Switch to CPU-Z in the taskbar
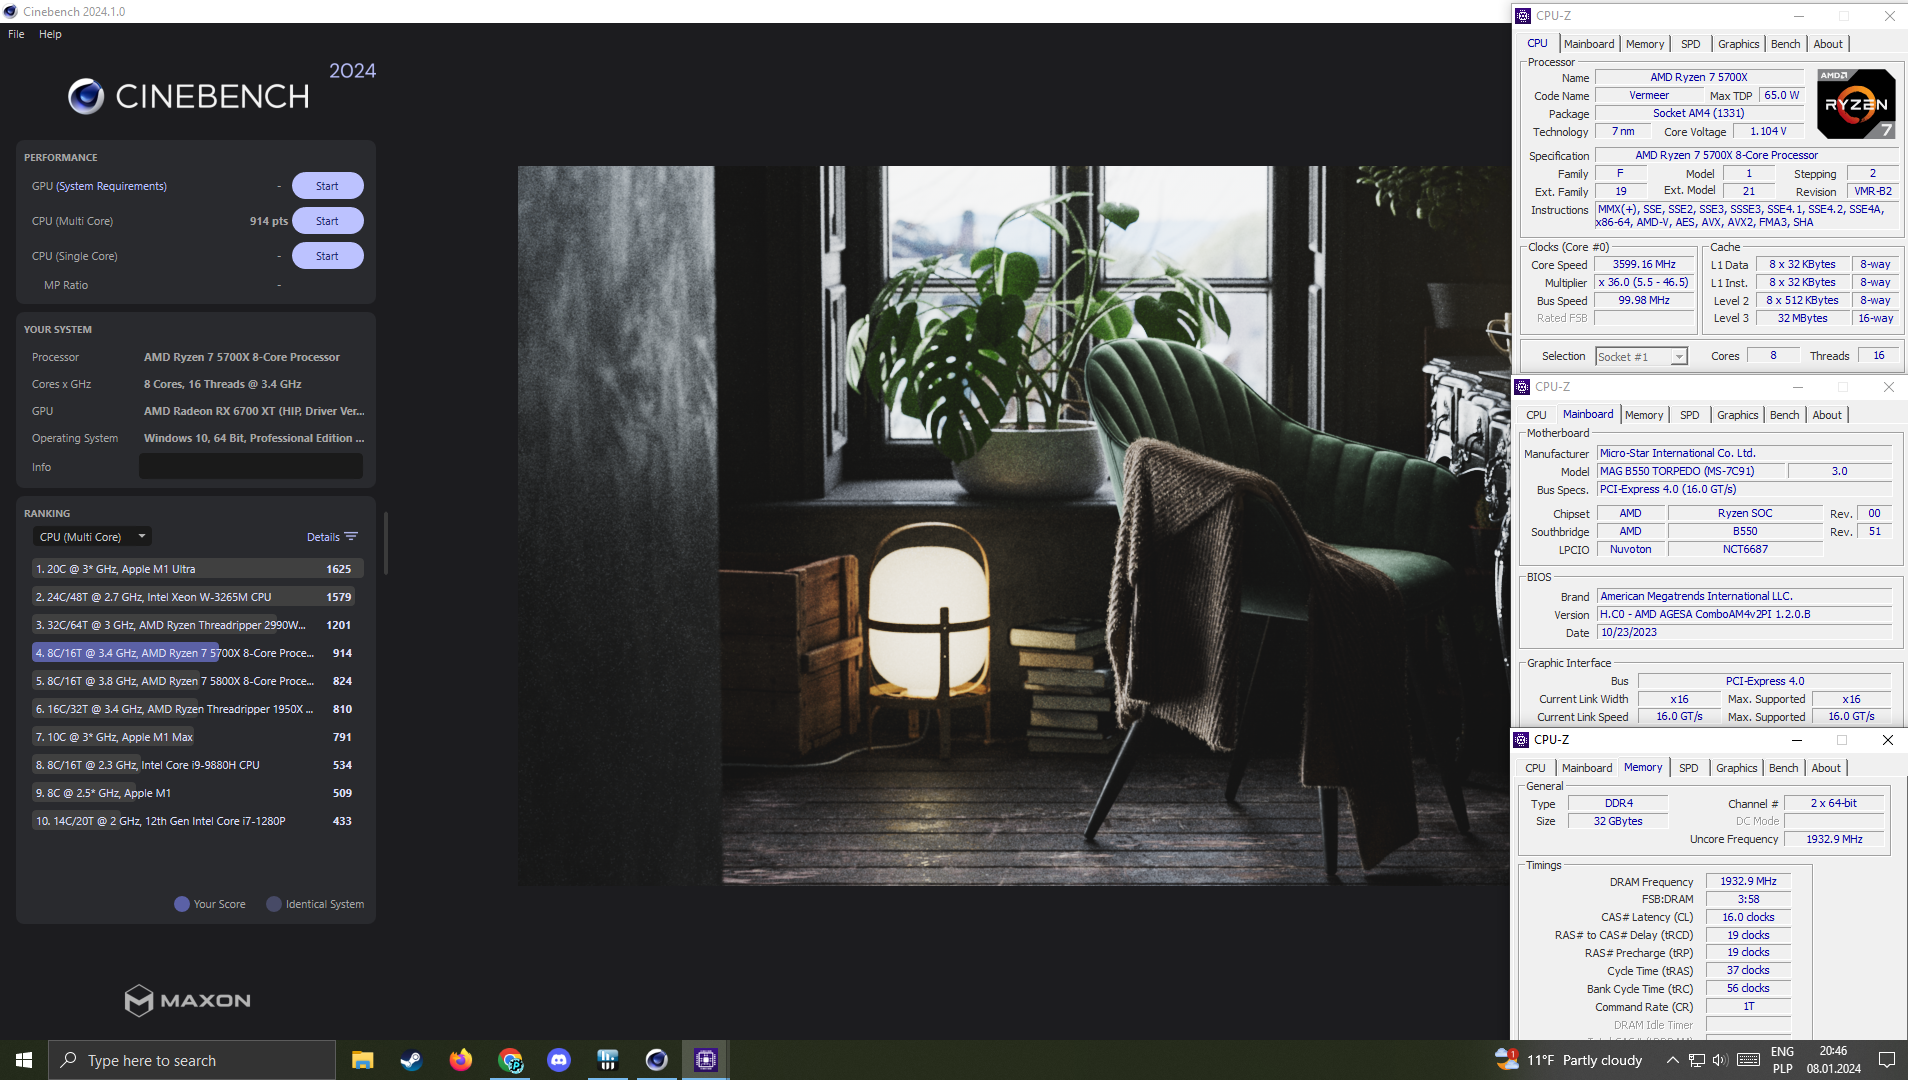This screenshot has height=1080, width=1908. point(706,1060)
